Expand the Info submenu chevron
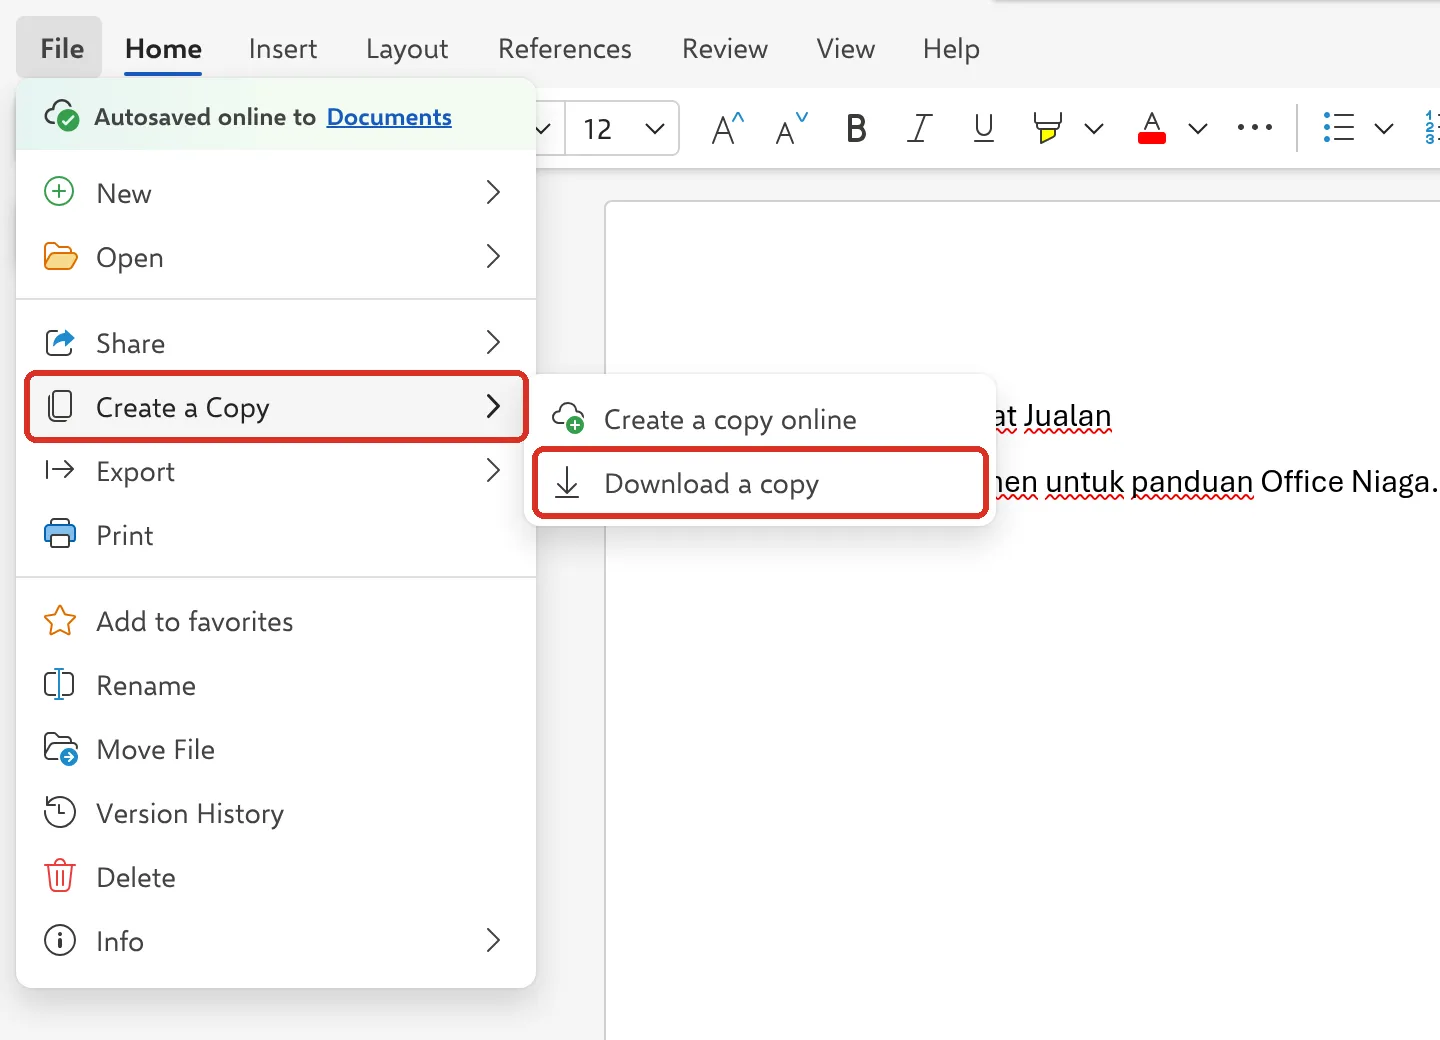Image resolution: width=1440 pixels, height=1040 pixels. pos(493,940)
